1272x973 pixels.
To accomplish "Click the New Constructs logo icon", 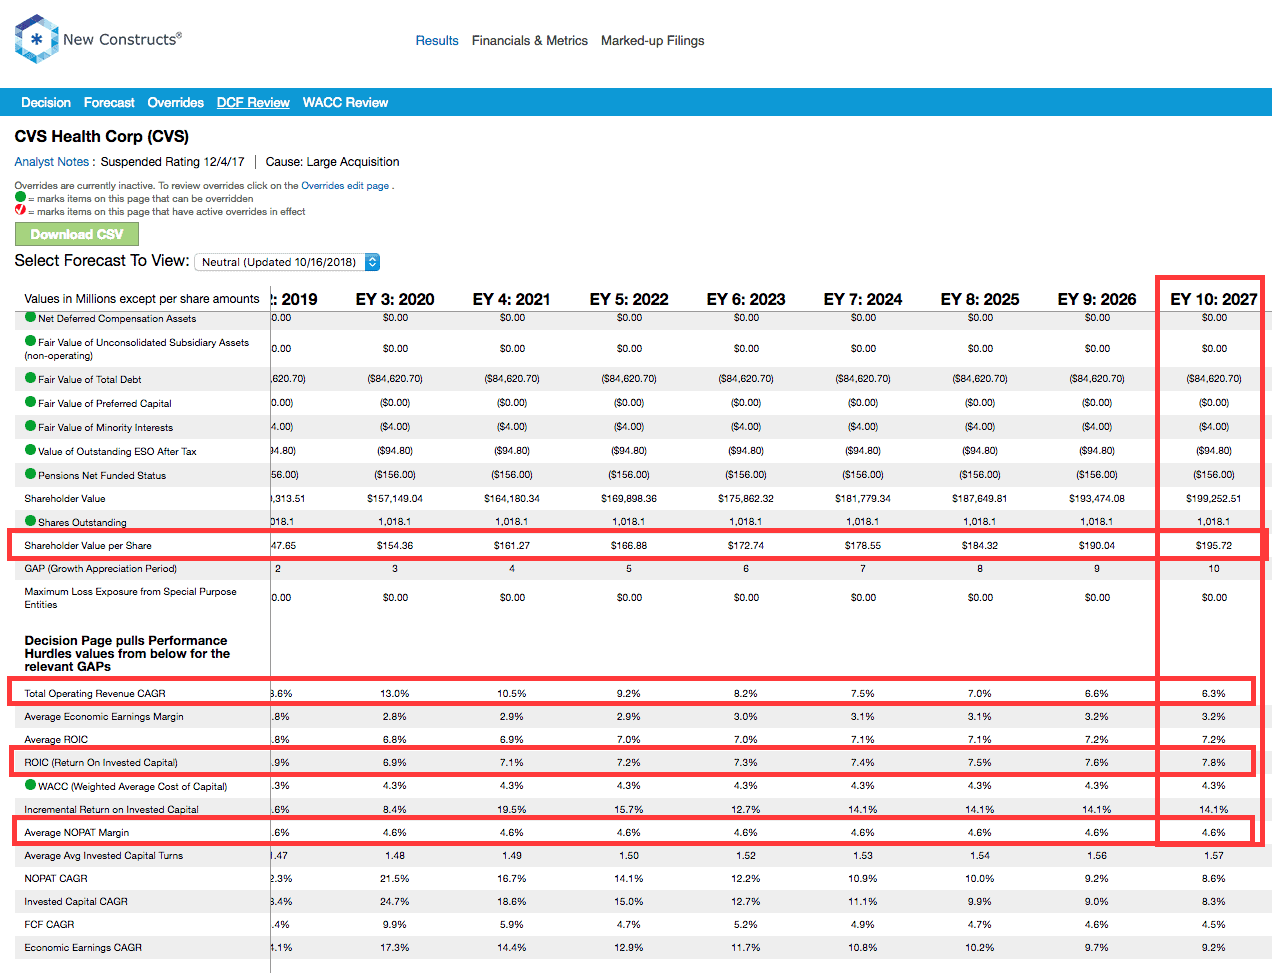I will tap(37, 39).
